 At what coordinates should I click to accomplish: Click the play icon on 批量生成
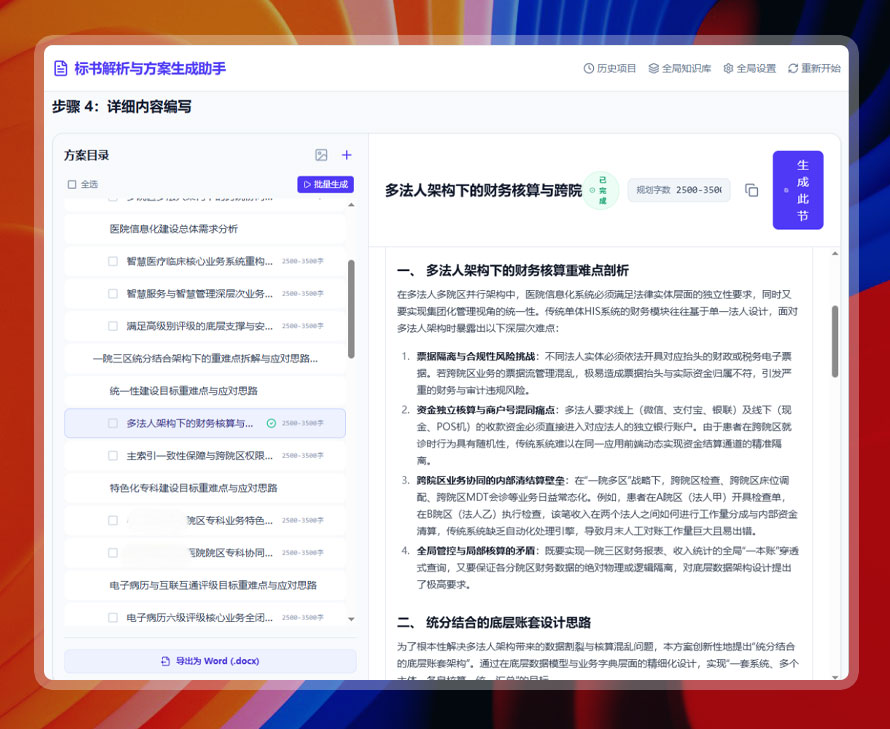(307, 185)
